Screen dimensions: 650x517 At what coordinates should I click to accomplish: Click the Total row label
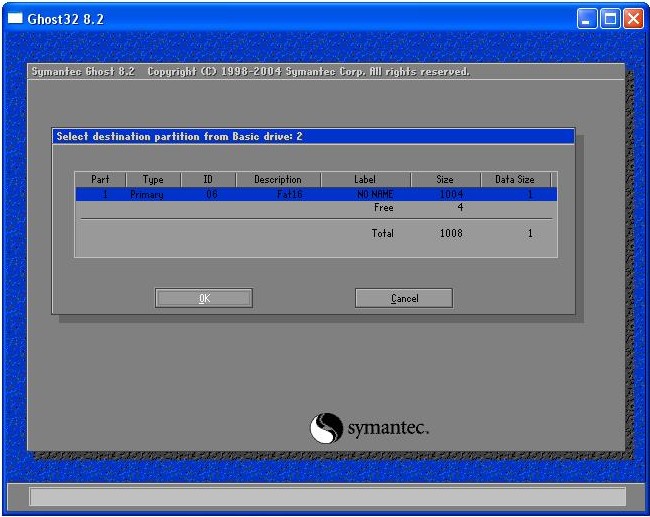click(x=383, y=233)
